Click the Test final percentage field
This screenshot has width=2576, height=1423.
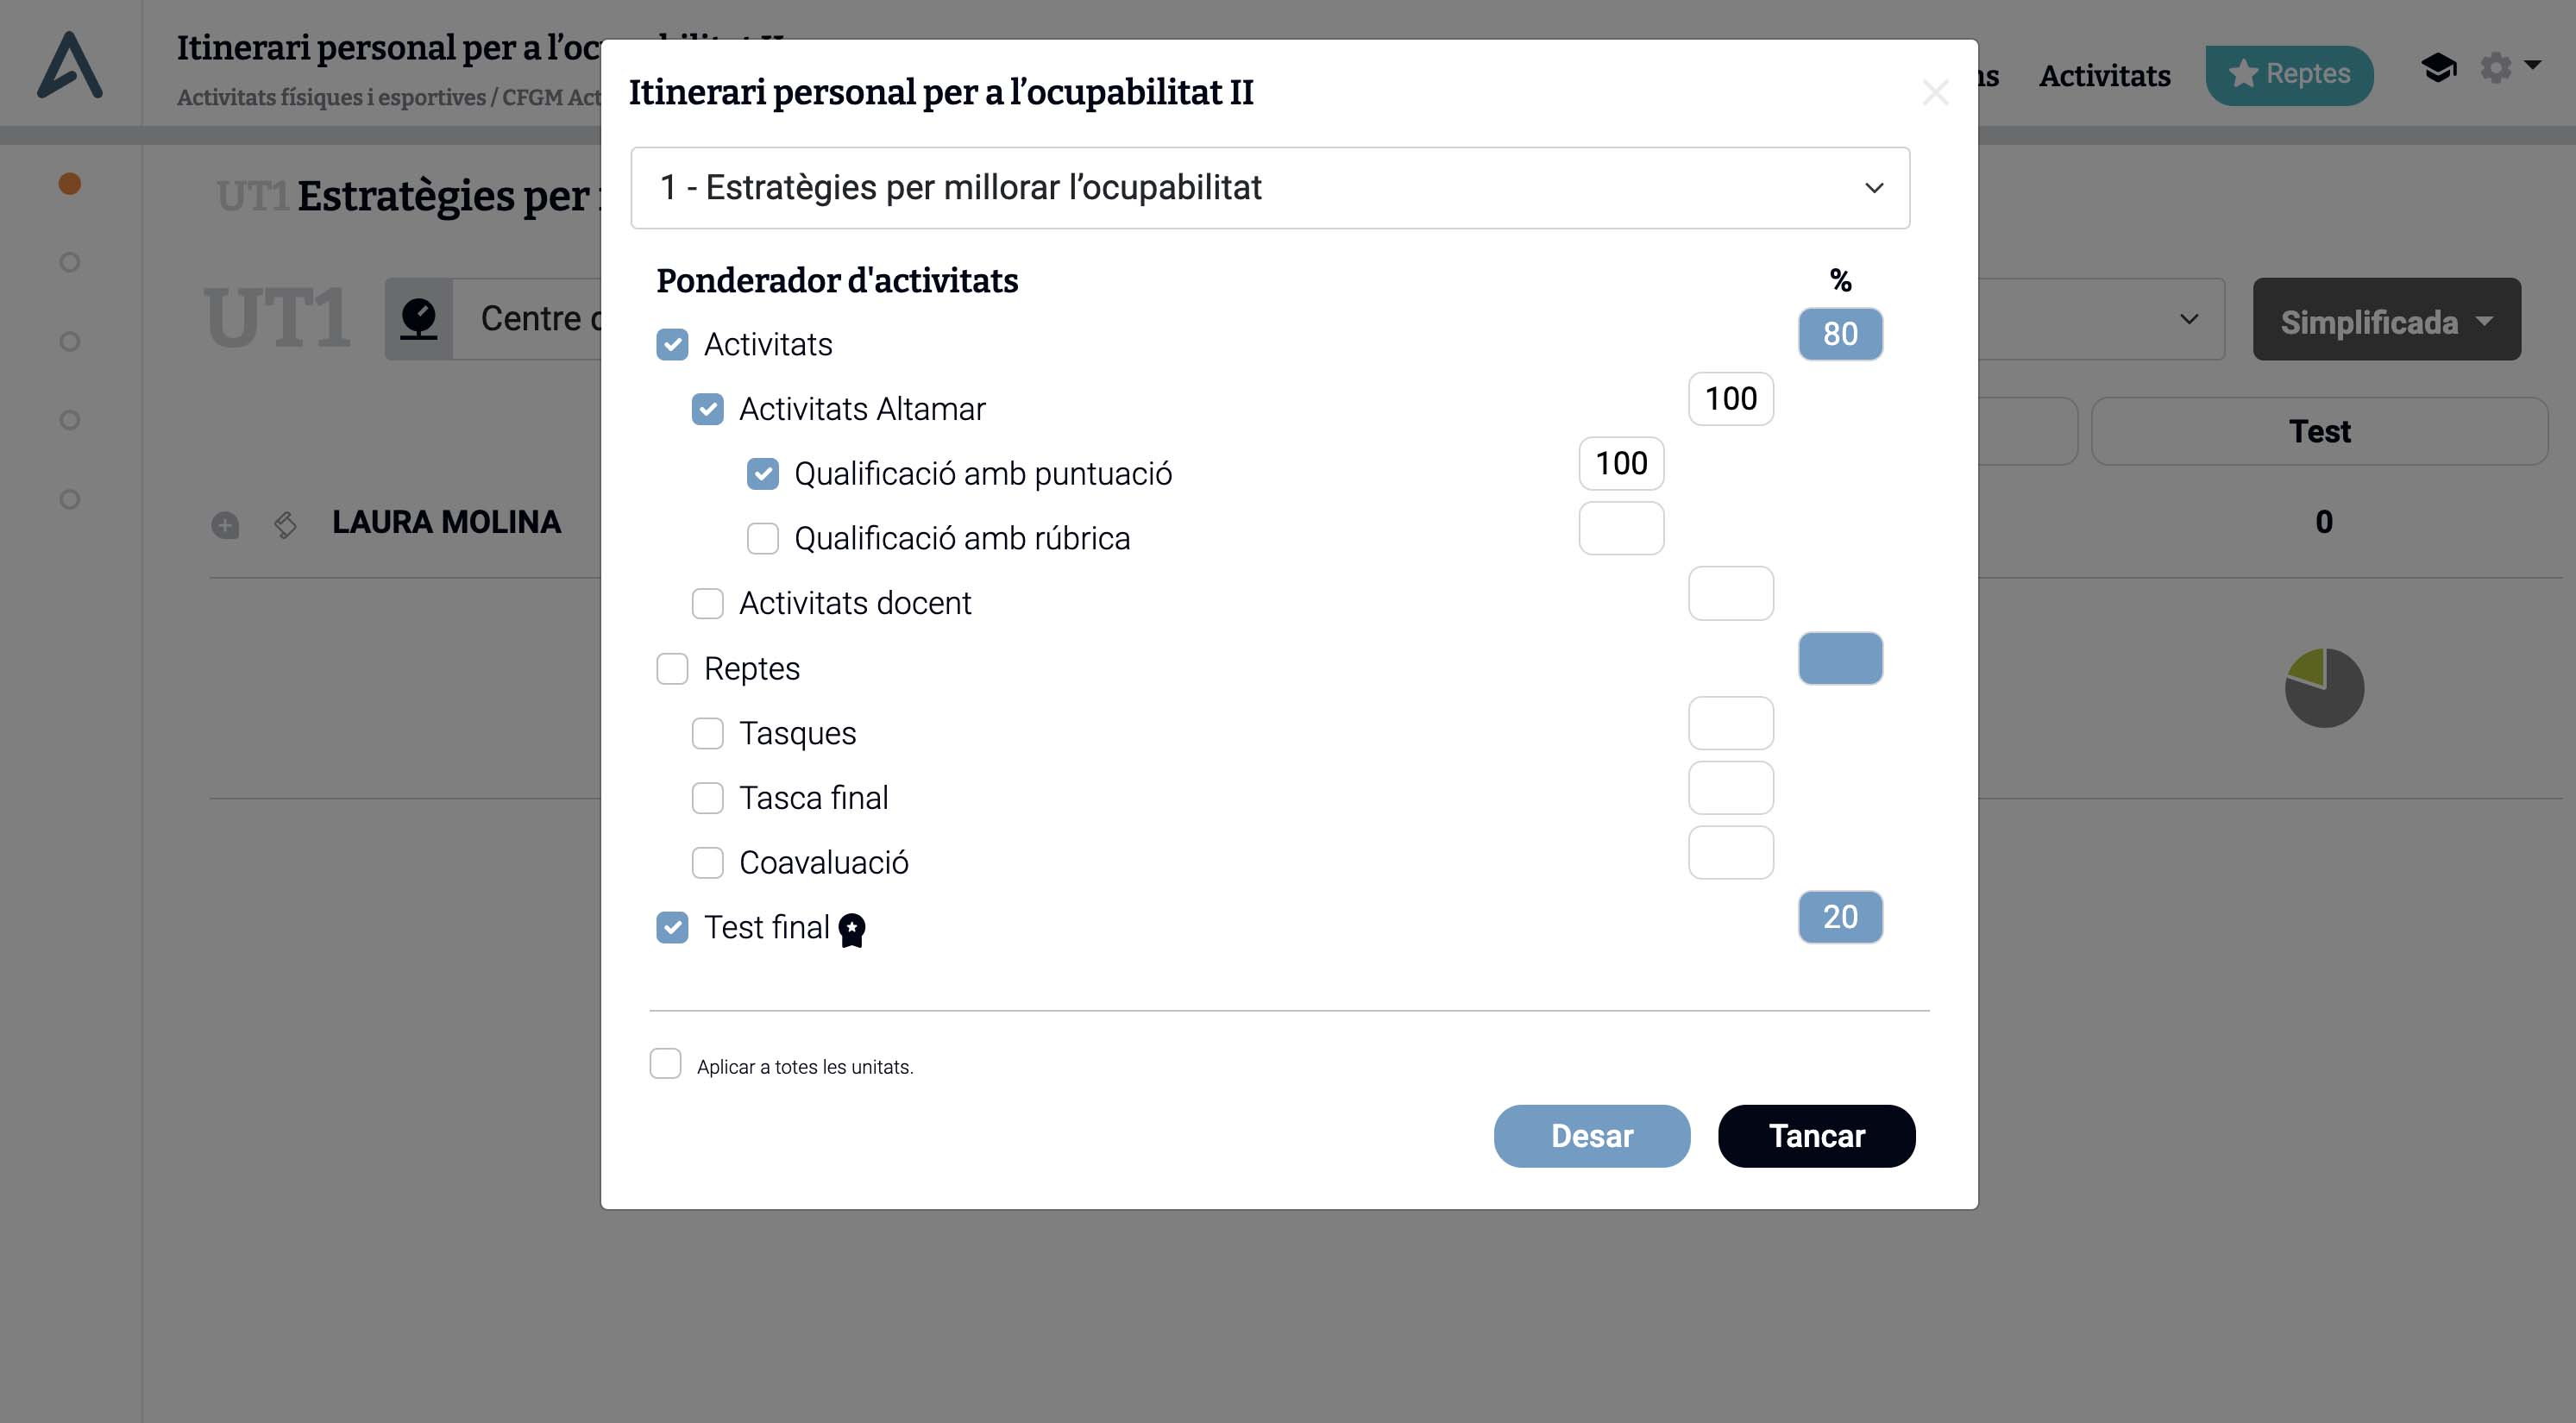pyautogui.click(x=1840, y=917)
